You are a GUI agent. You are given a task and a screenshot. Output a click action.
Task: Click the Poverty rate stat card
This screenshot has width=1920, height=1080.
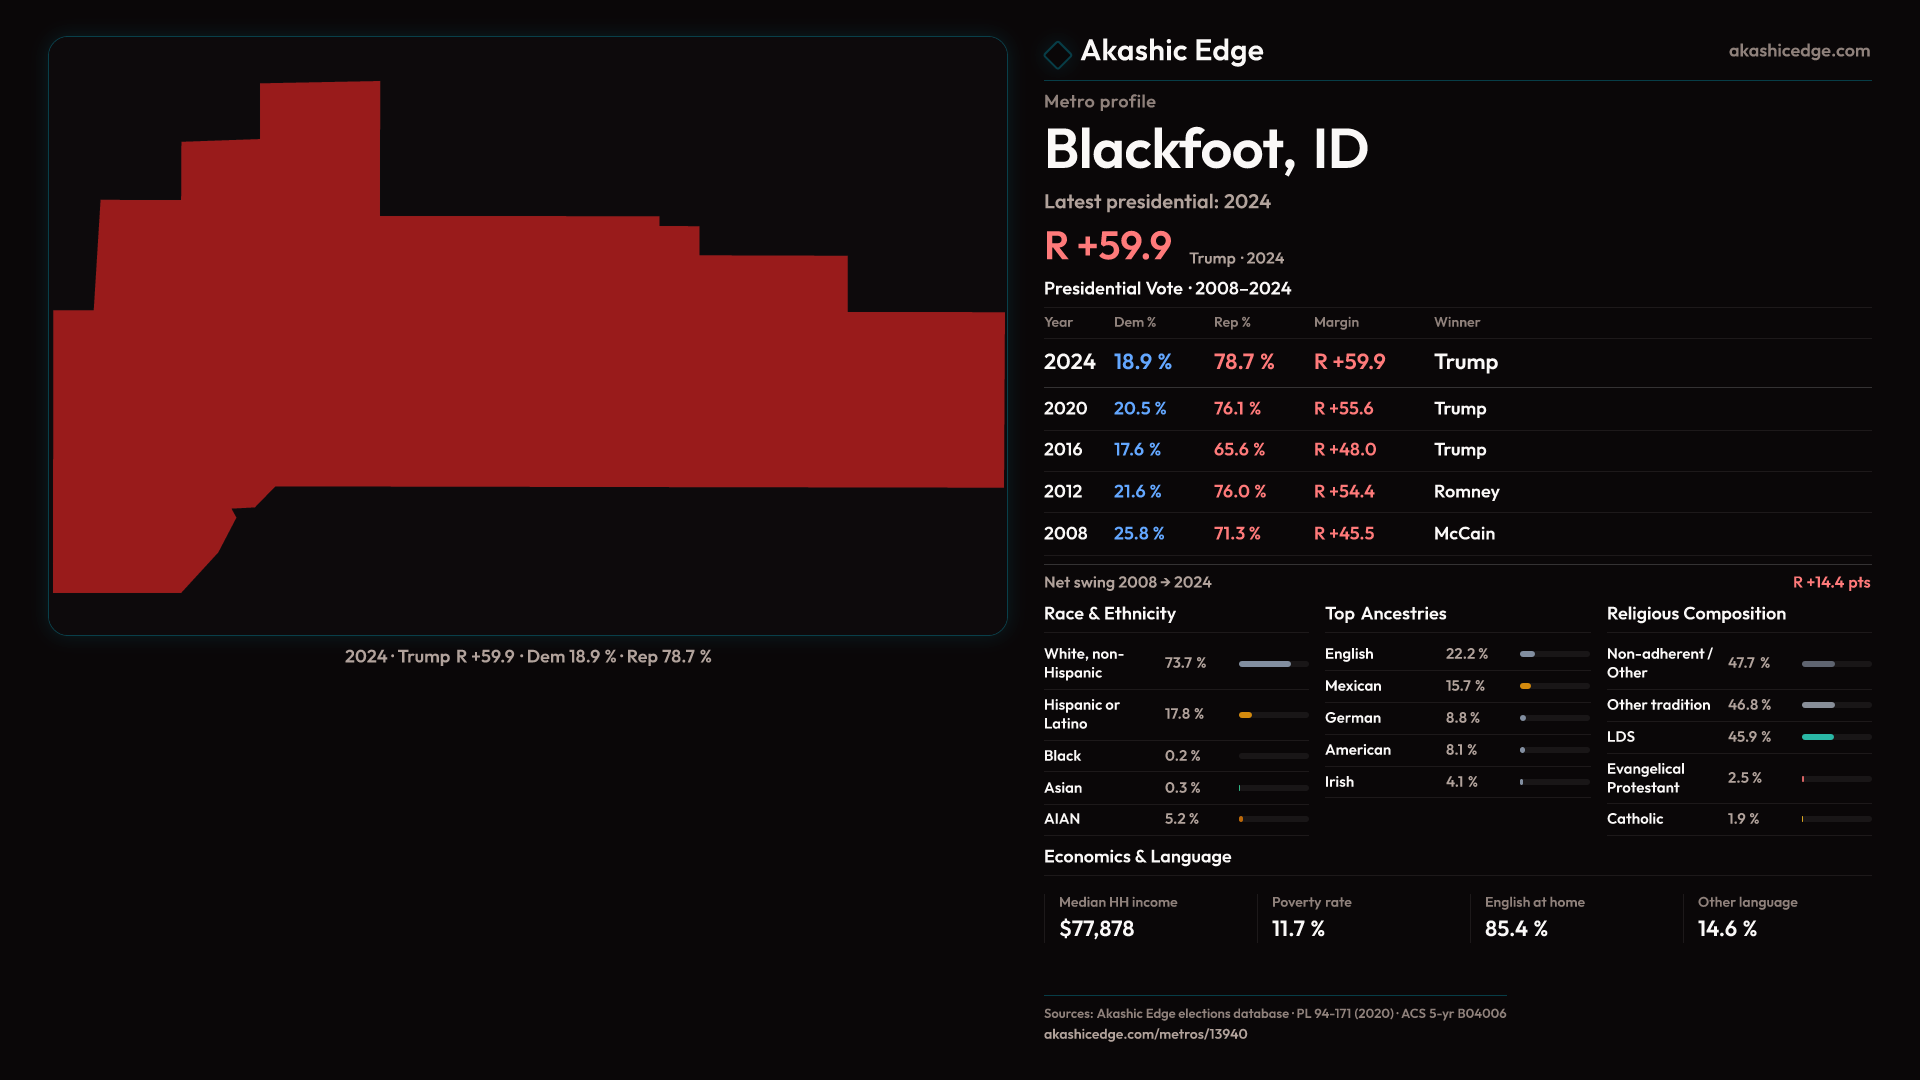click(1310, 917)
